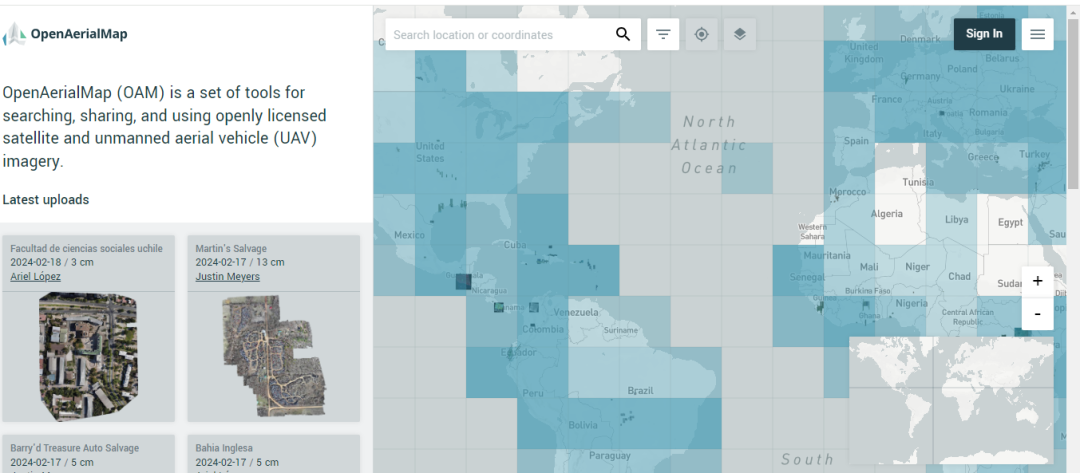Click the Brazil label on map
Viewport: 1080px width, 473px height.
pos(641,391)
